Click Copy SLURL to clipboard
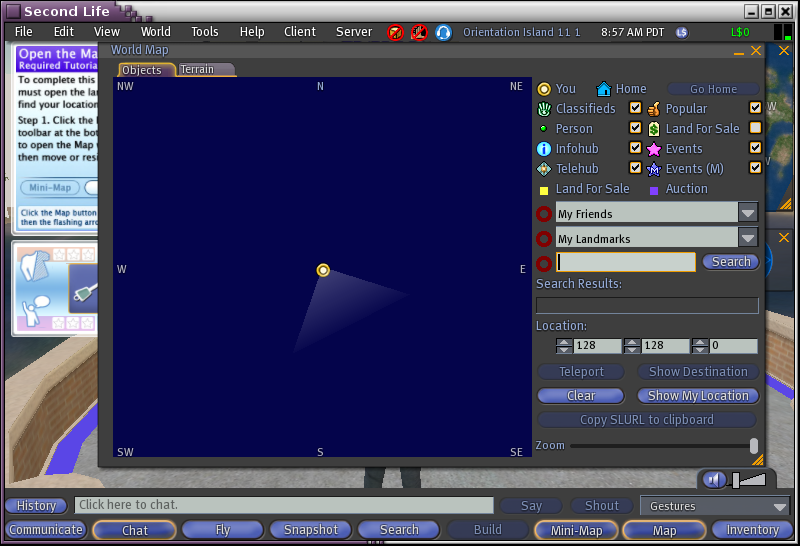Image resolution: width=800 pixels, height=546 pixels. tap(646, 419)
